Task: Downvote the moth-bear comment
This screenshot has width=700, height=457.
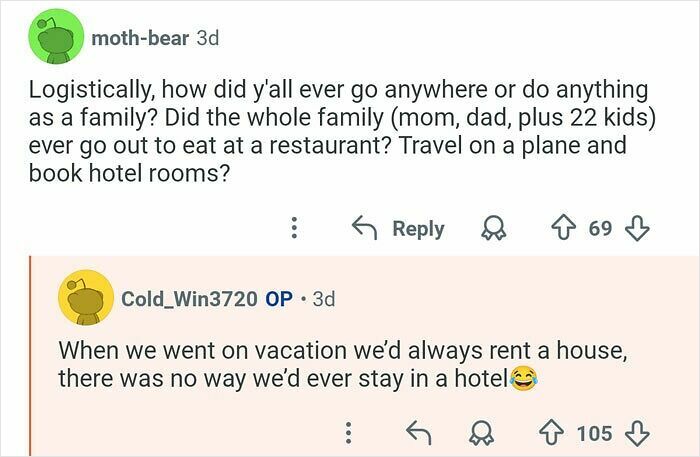Action: pyautogui.click(x=636, y=228)
